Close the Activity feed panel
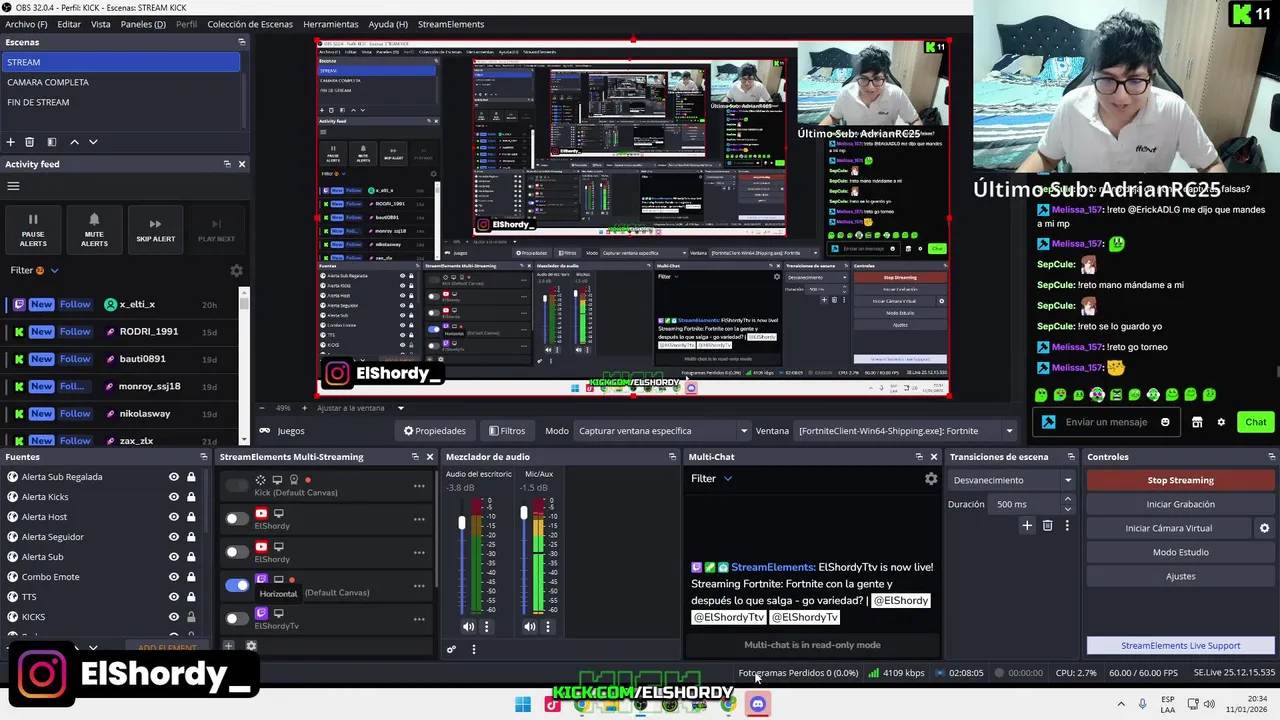The image size is (1280, 720). (241, 164)
